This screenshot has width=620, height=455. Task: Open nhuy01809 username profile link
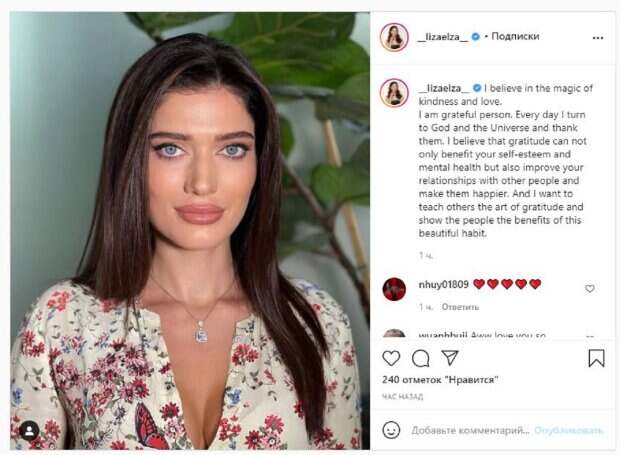(443, 284)
